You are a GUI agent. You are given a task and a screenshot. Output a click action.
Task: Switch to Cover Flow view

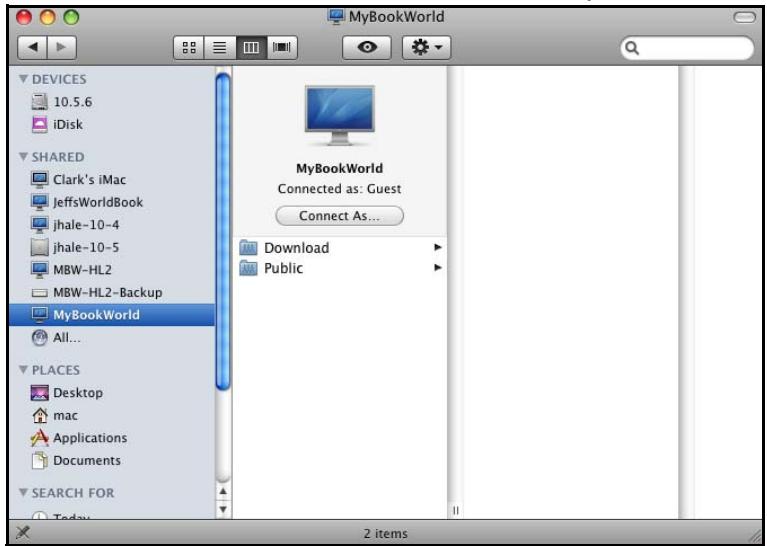click(282, 47)
